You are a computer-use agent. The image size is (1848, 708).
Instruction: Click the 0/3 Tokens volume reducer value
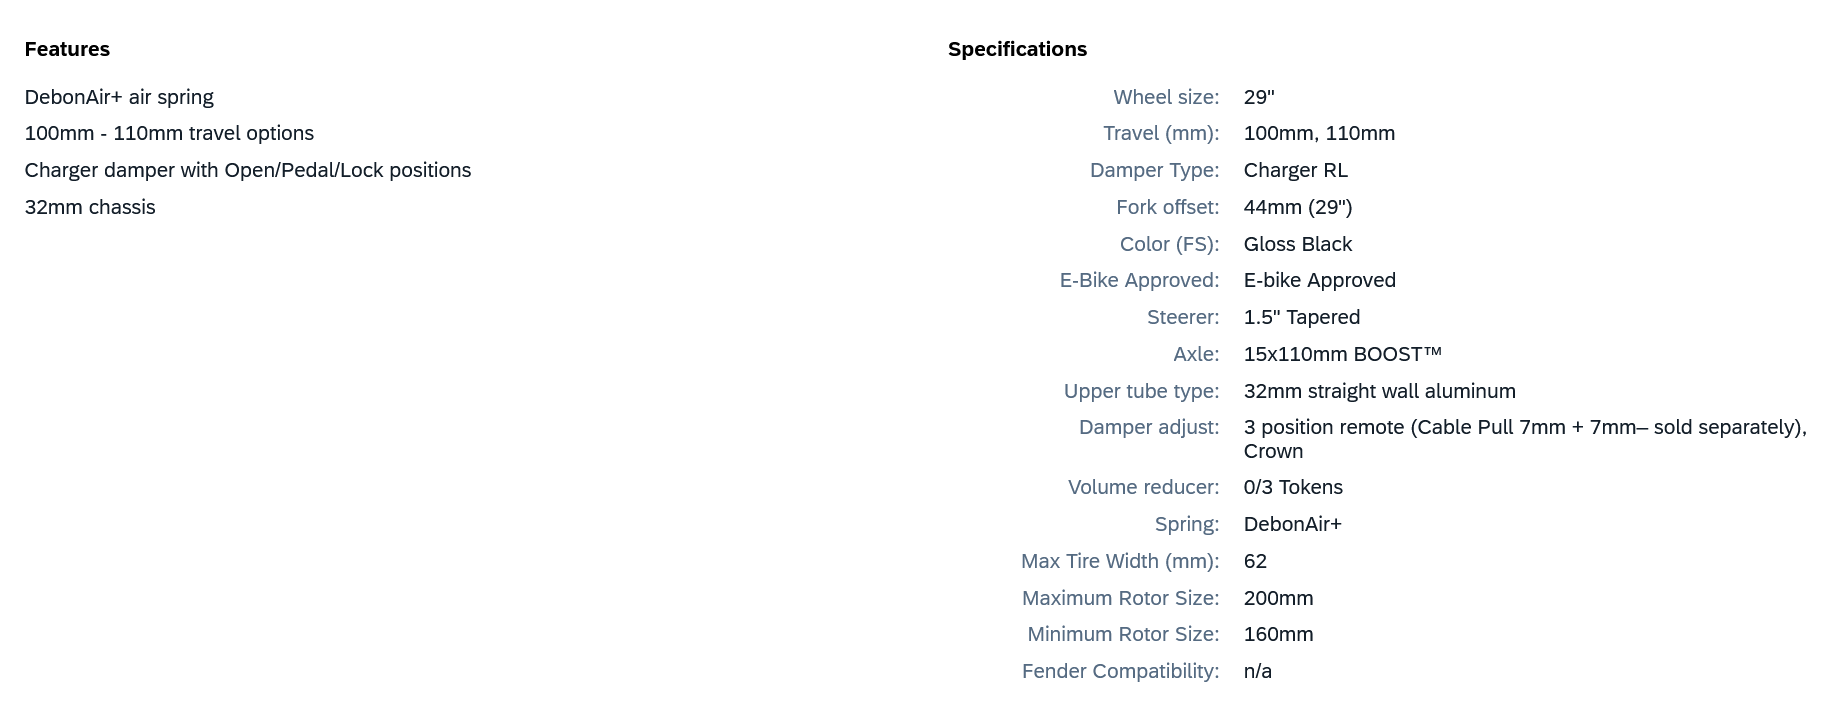click(x=1293, y=487)
